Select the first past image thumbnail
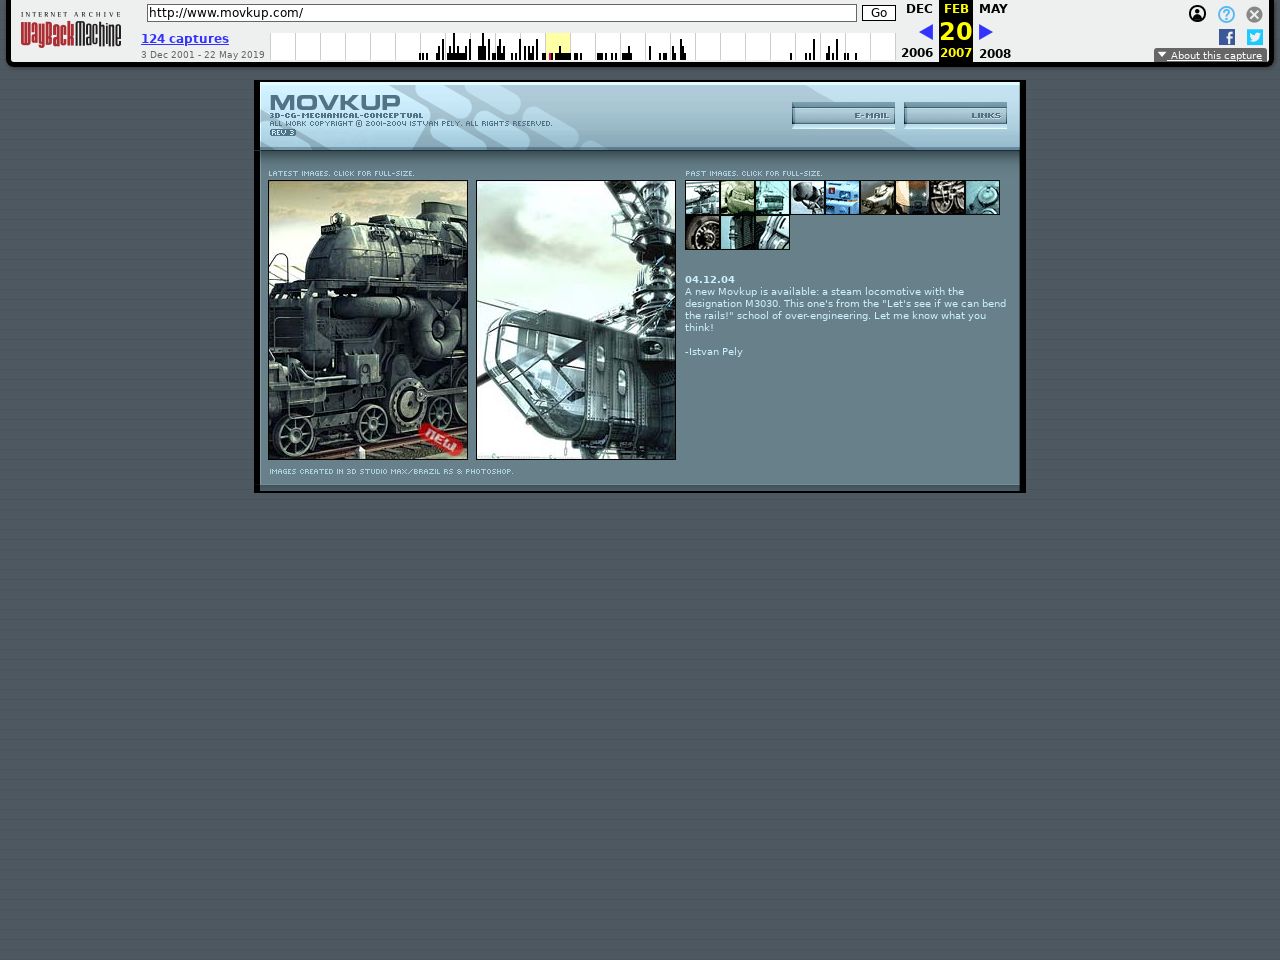1280x960 pixels. click(x=702, y=198)
